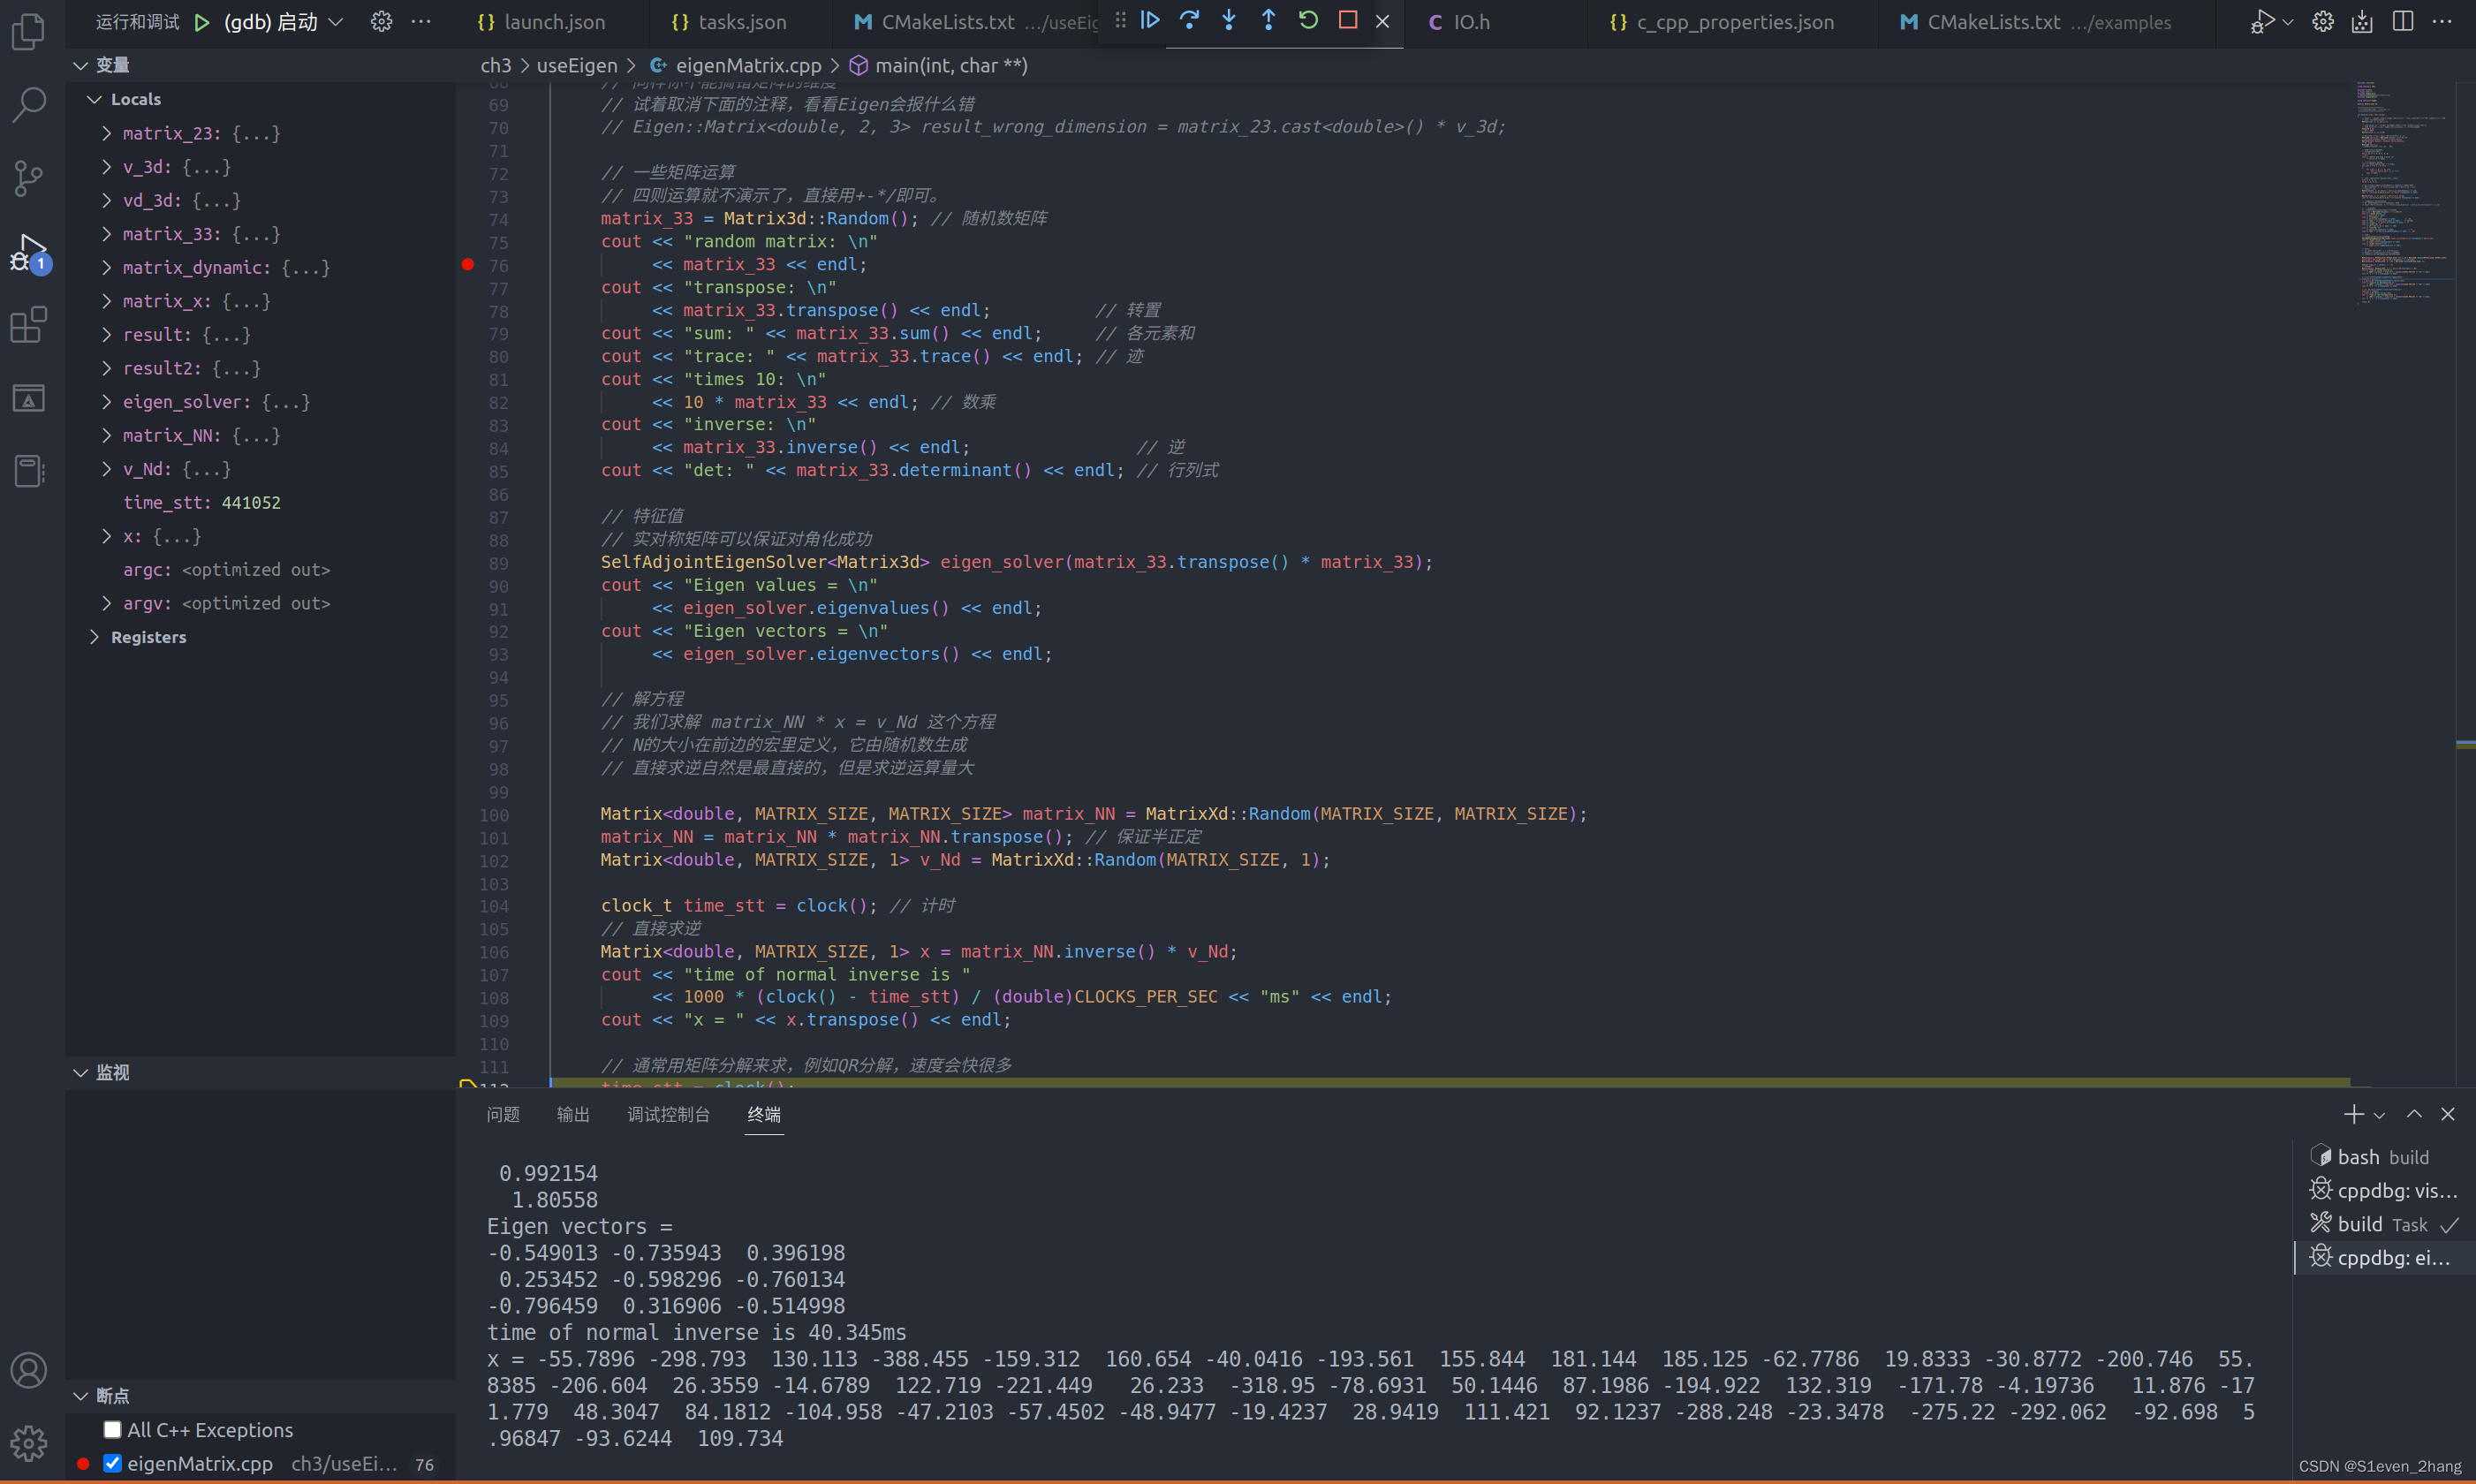This screenshot has height=1484, width=2476.
Task: Open the Search view icon
Action: point(29,104)
